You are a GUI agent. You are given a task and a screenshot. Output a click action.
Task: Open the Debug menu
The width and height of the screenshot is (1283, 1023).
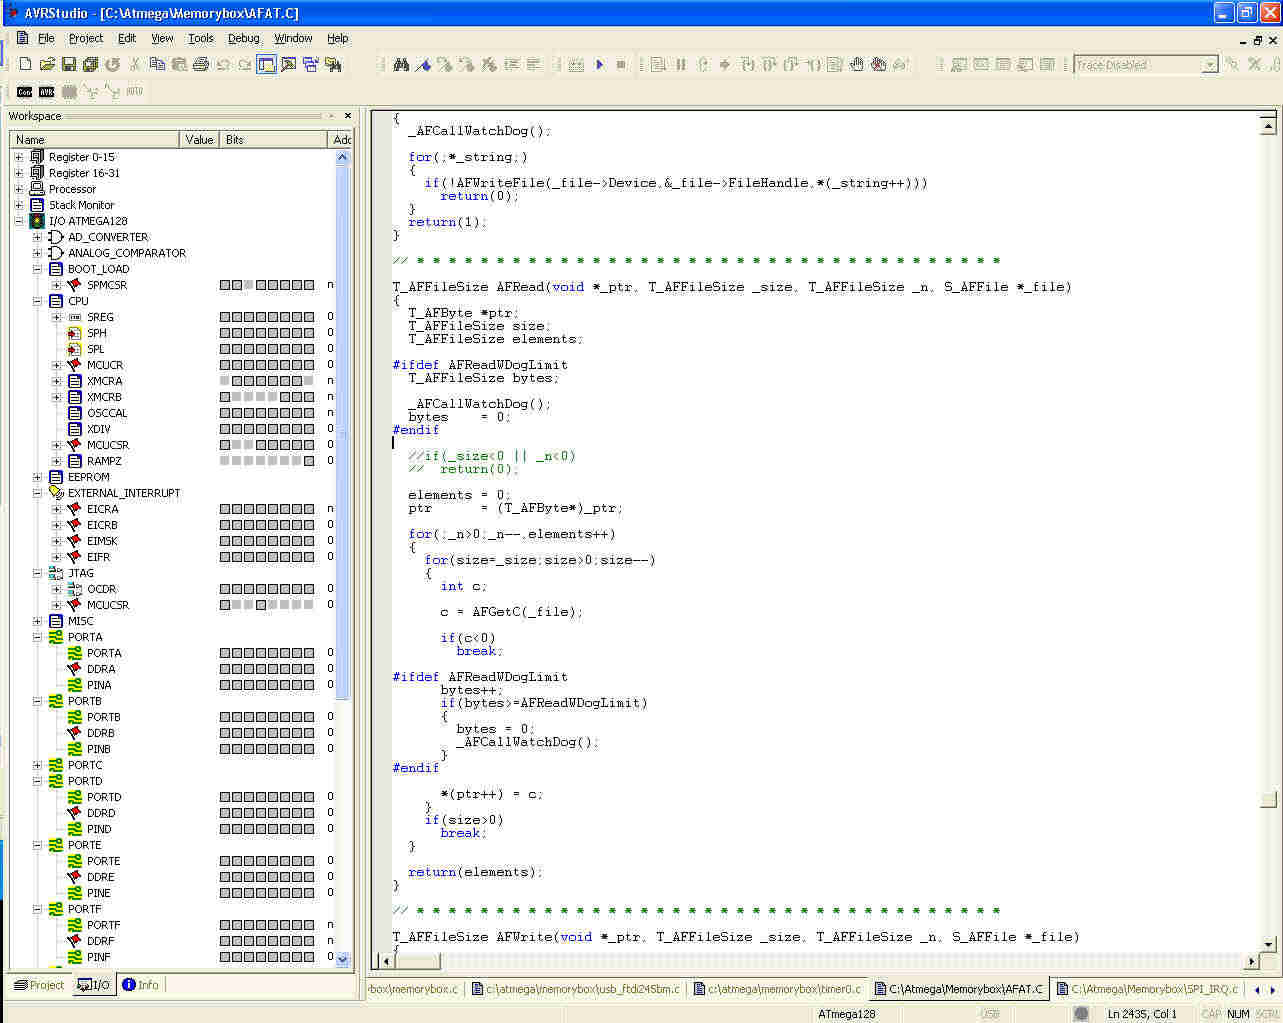tap(243, 38)
